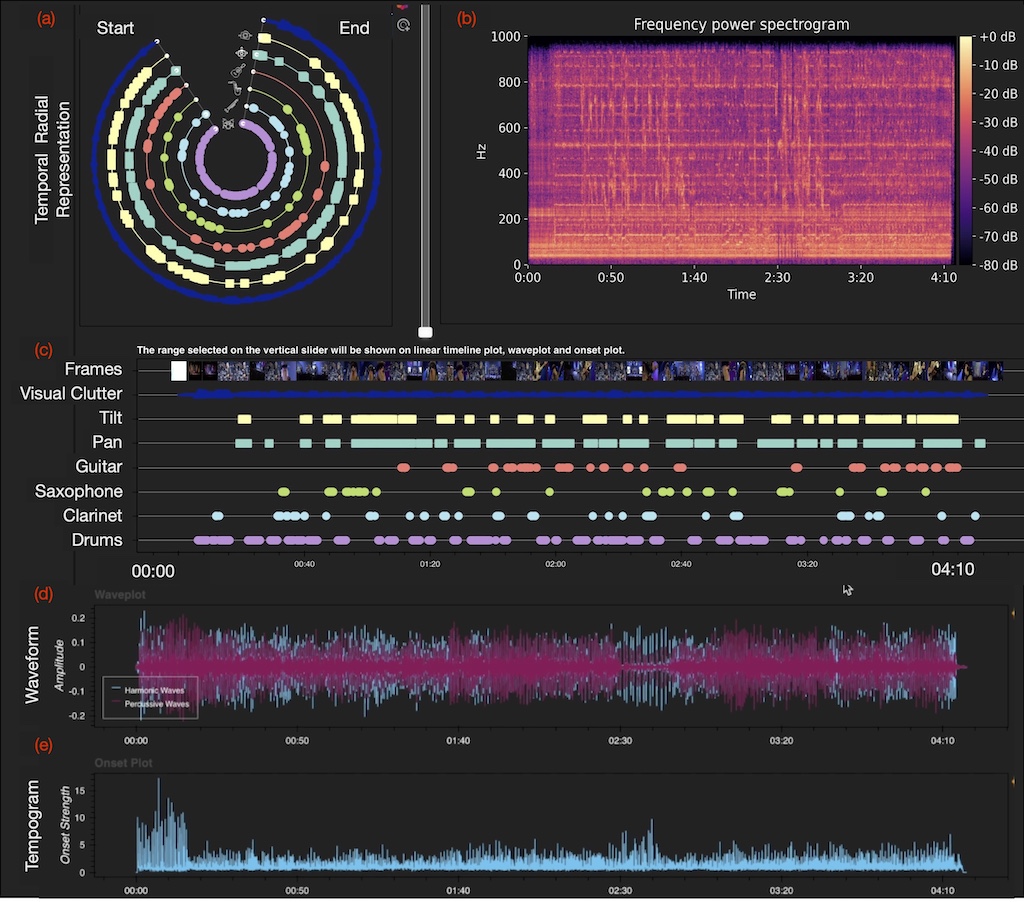Click the first Clarinet marker on timeline

217,516
